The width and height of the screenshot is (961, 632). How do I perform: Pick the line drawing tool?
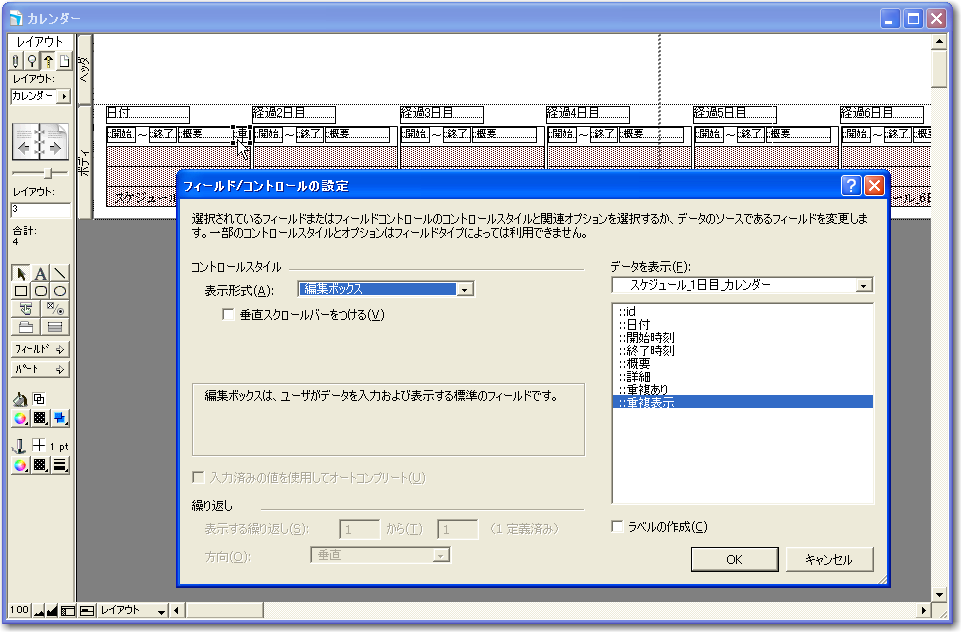60,273
